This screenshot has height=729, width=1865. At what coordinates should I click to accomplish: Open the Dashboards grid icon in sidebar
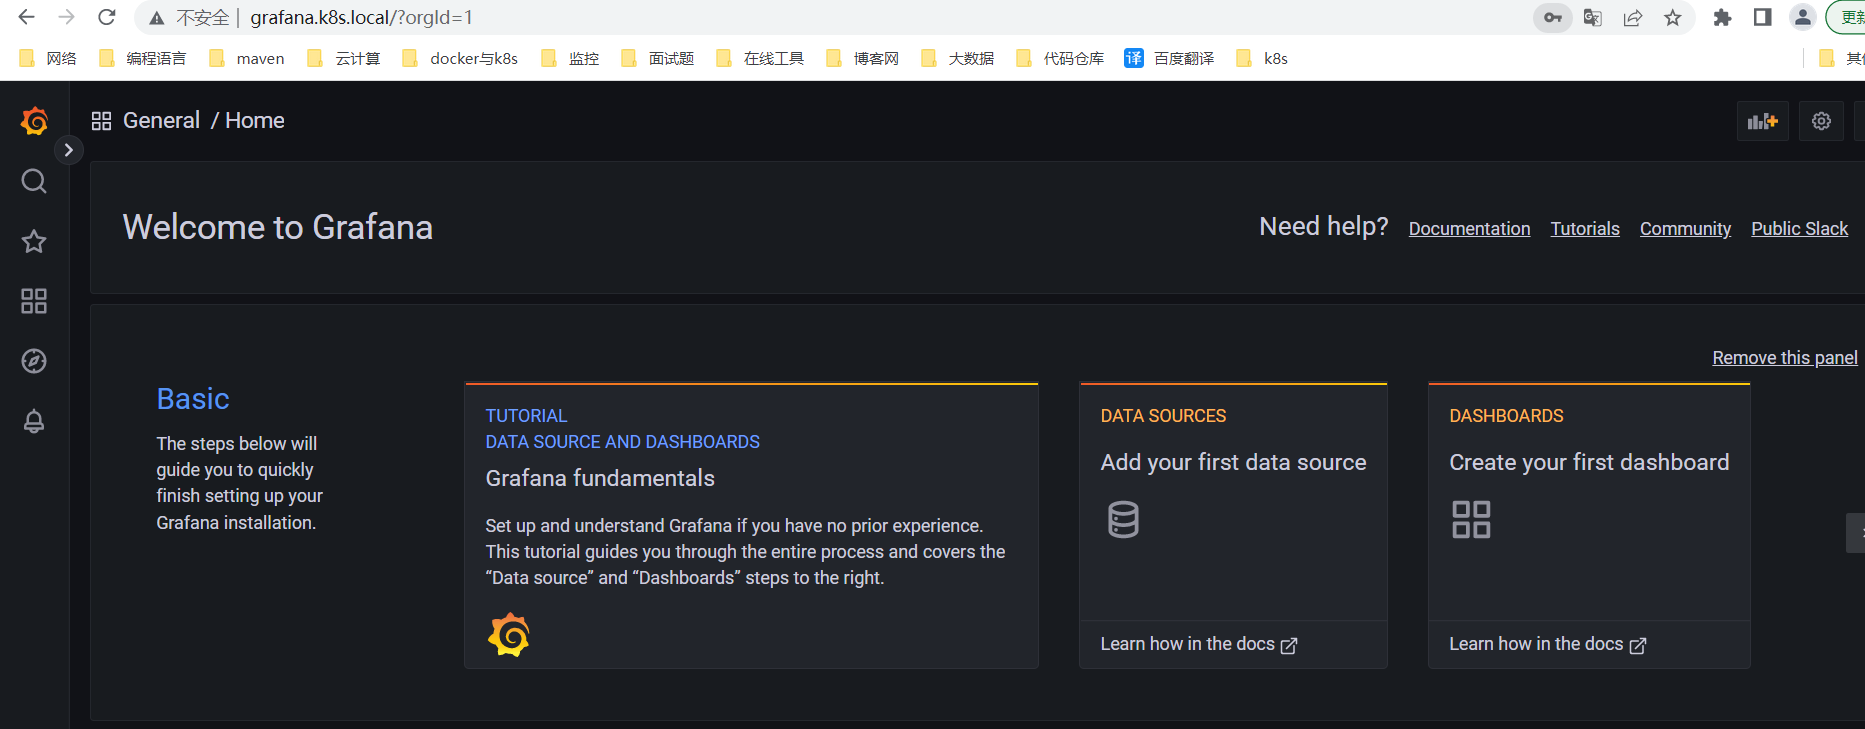click(x=34, y=301)
